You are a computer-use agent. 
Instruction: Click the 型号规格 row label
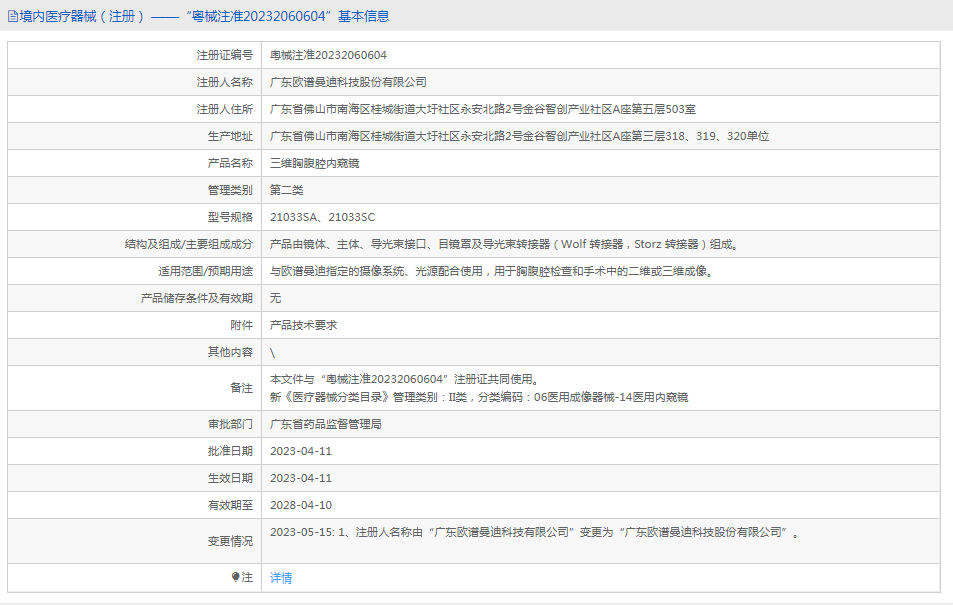coord(230,217)
